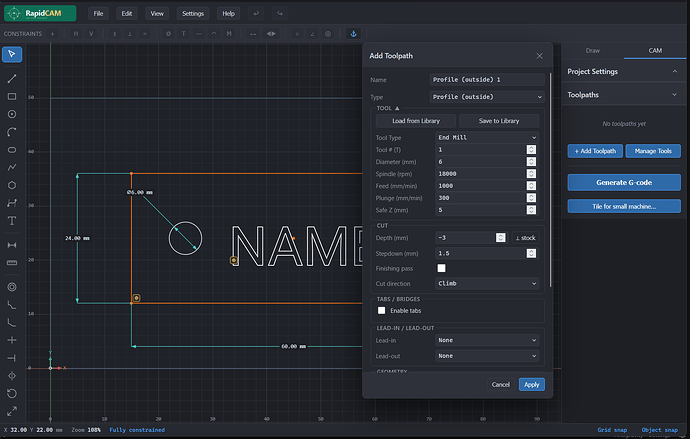Collapse the TOOL section header
690x439 pixels.
[388, 108]
